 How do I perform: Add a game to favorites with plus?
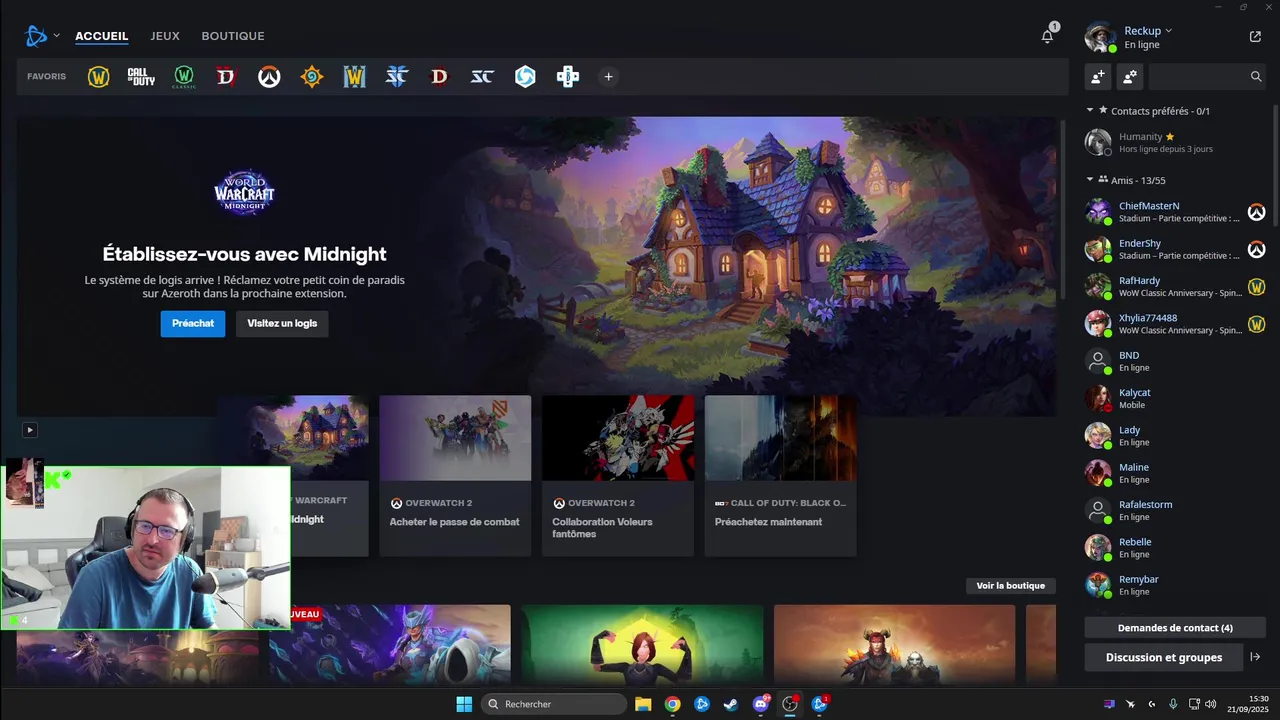[x=608, y=77]
